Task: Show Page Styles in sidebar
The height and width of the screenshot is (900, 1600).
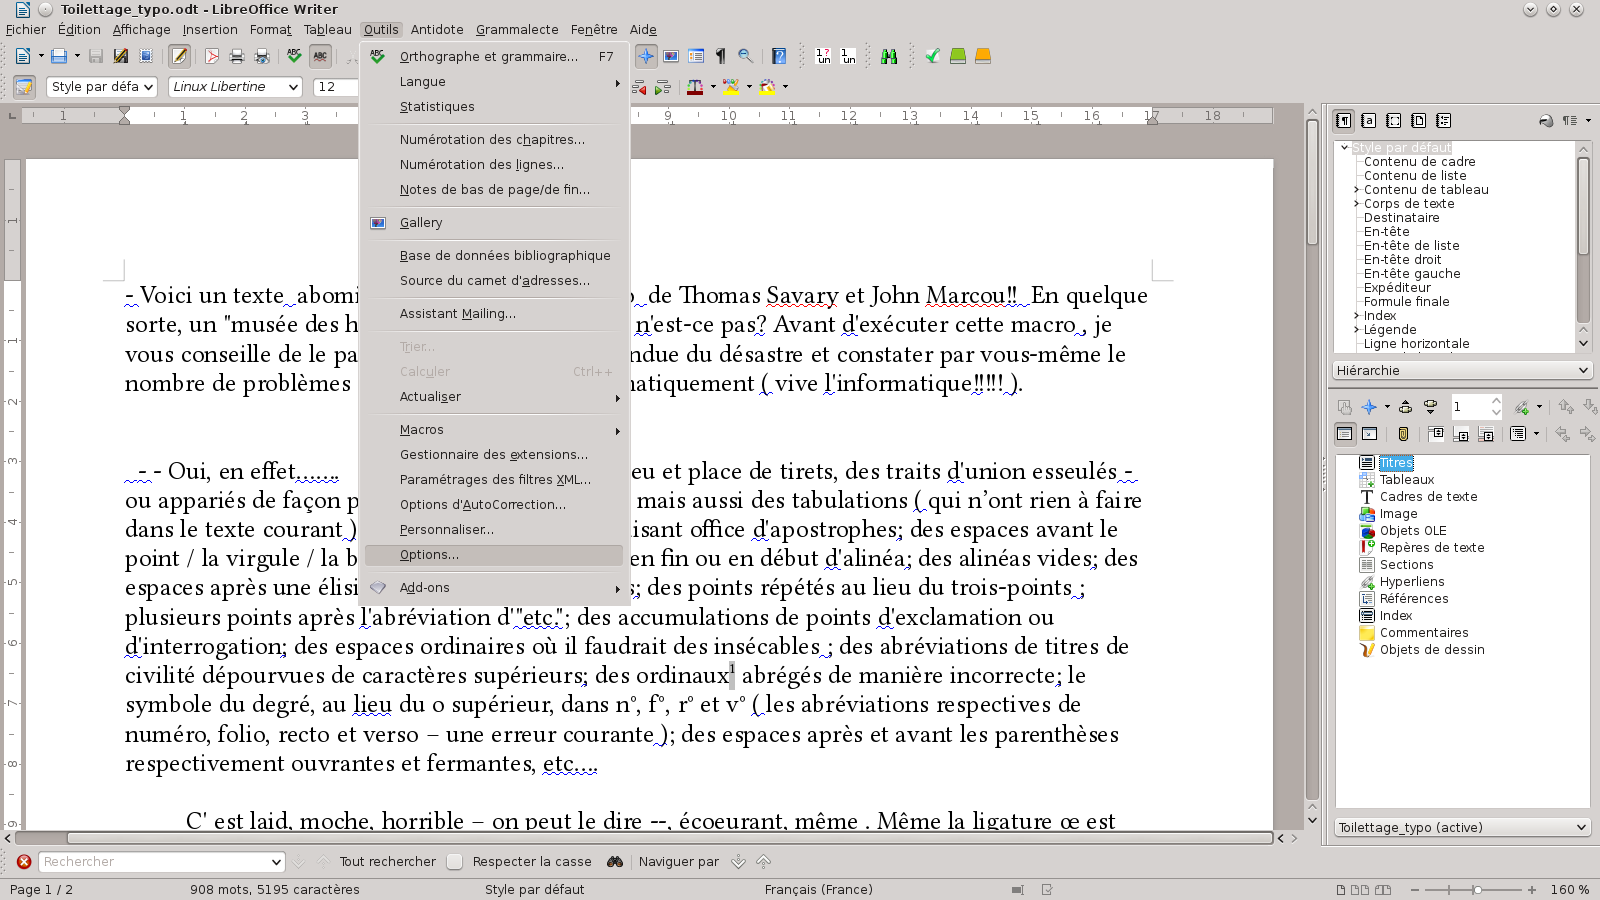Action: point(1419,121)
